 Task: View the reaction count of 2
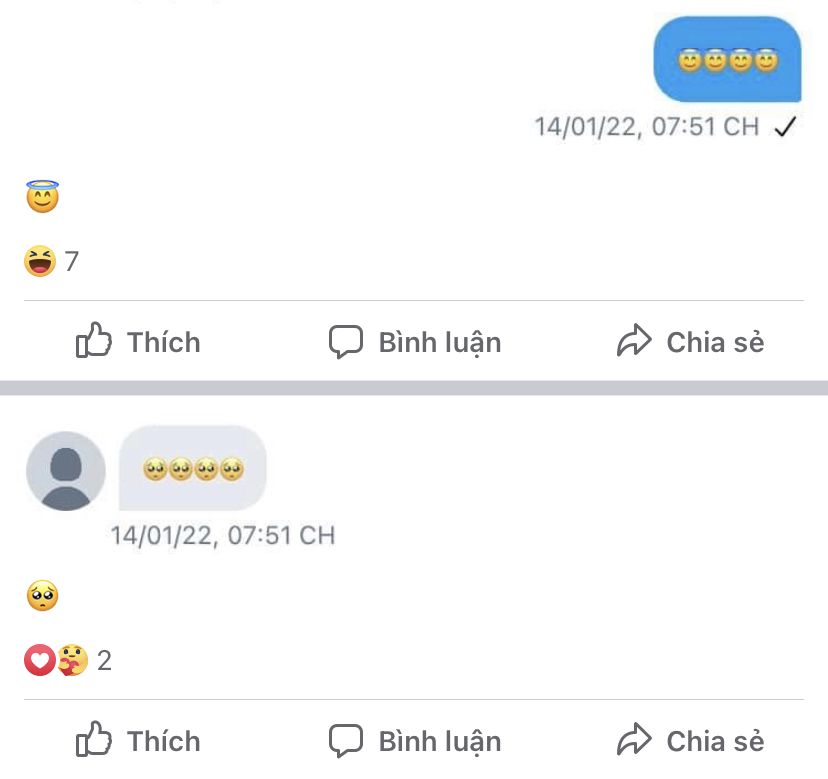coord(104,661)
